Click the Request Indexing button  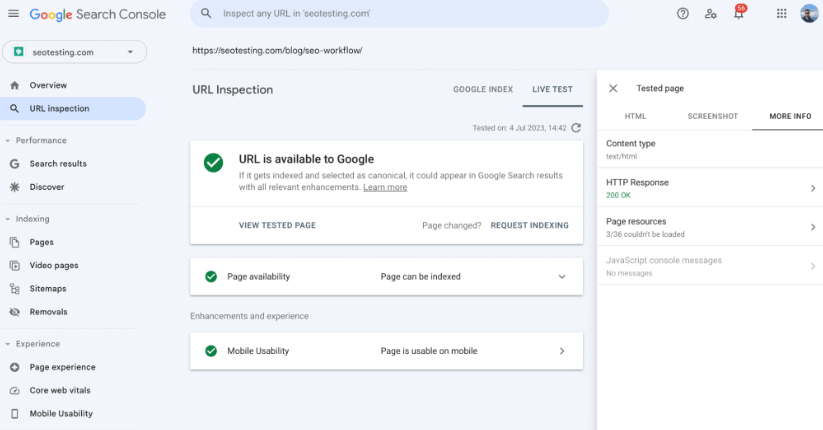pos(529,225)
